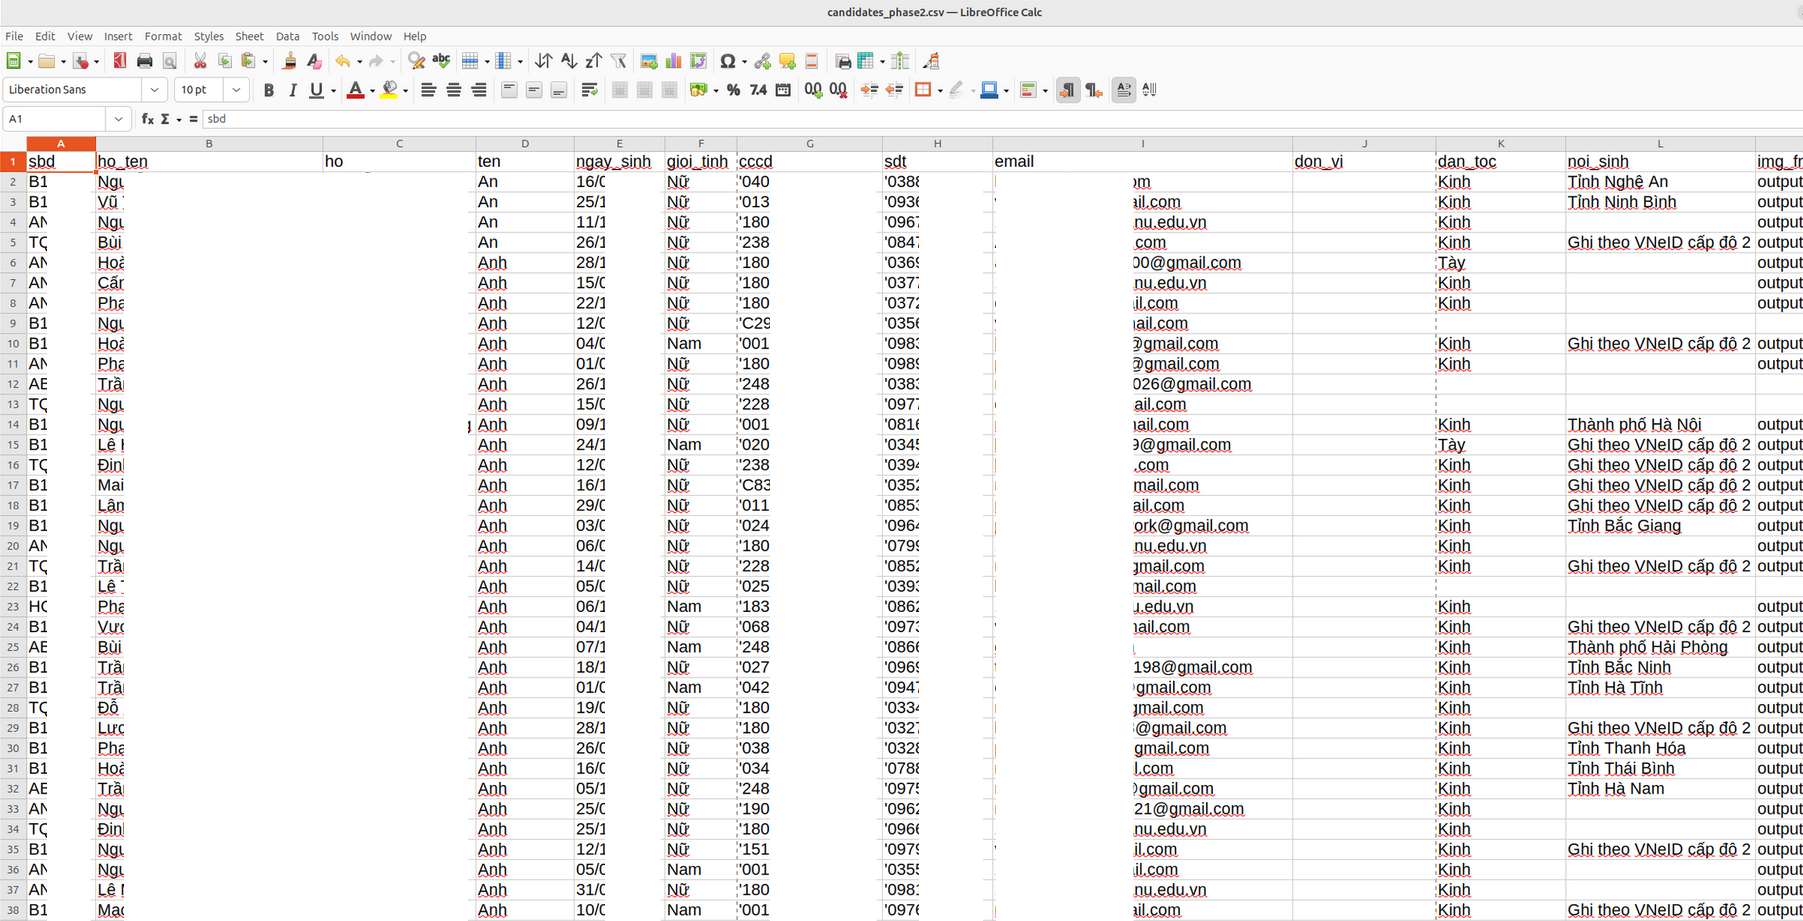Click the formula input line
The width and height of the screenshot is (1803, 921).
click(1002, 119)
